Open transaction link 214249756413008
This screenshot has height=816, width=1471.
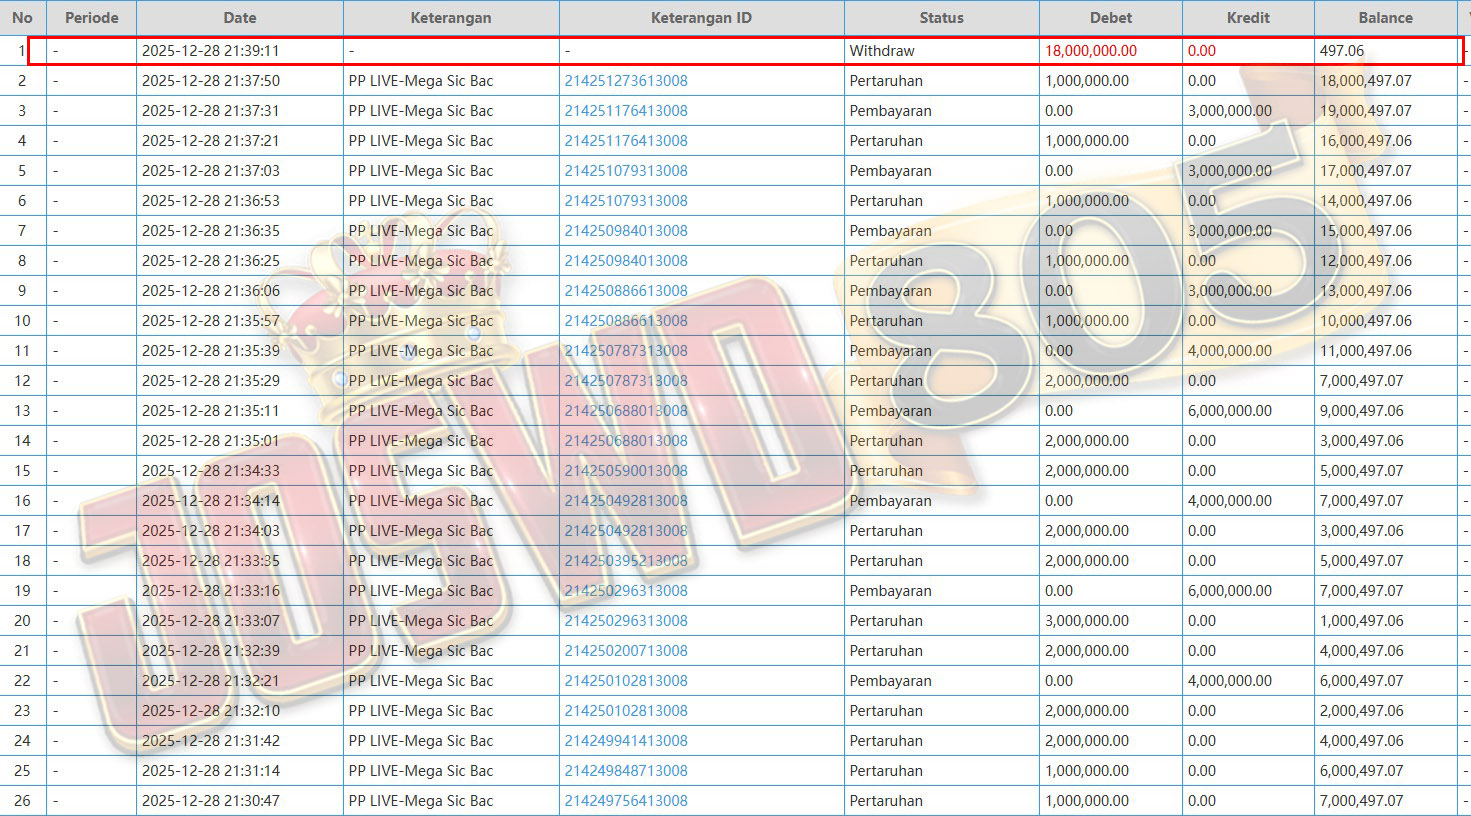626,801
